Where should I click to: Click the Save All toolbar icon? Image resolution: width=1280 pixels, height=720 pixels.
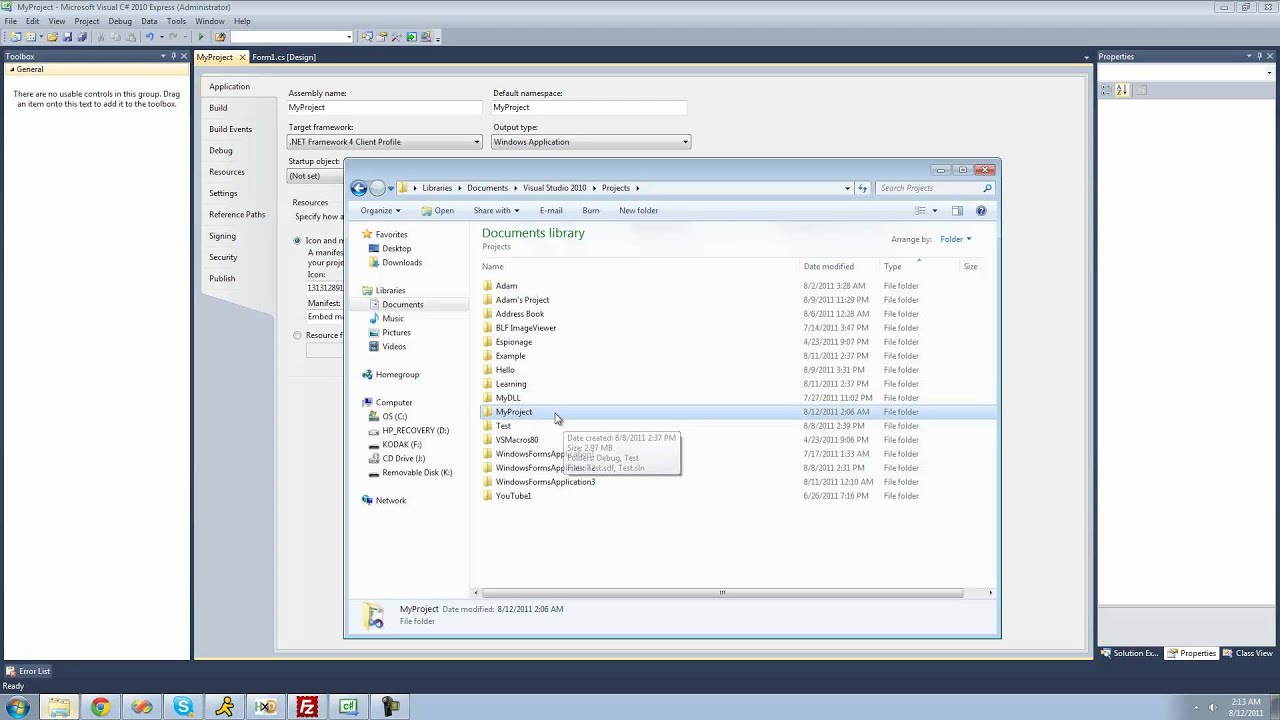pyautogui.click(x=82, y=37)
